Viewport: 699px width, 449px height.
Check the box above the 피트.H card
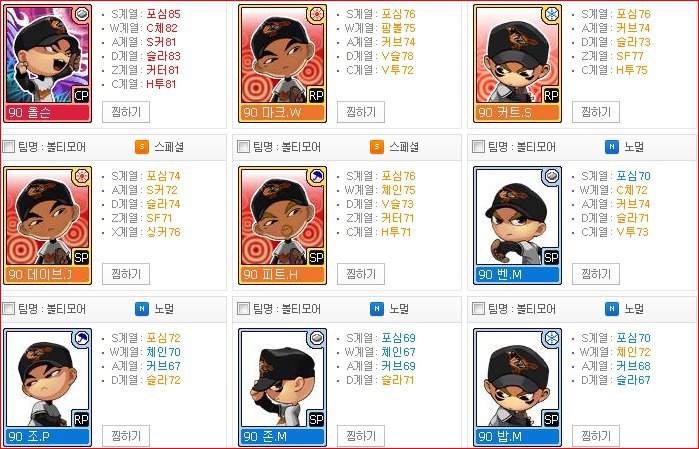[243, 147]
